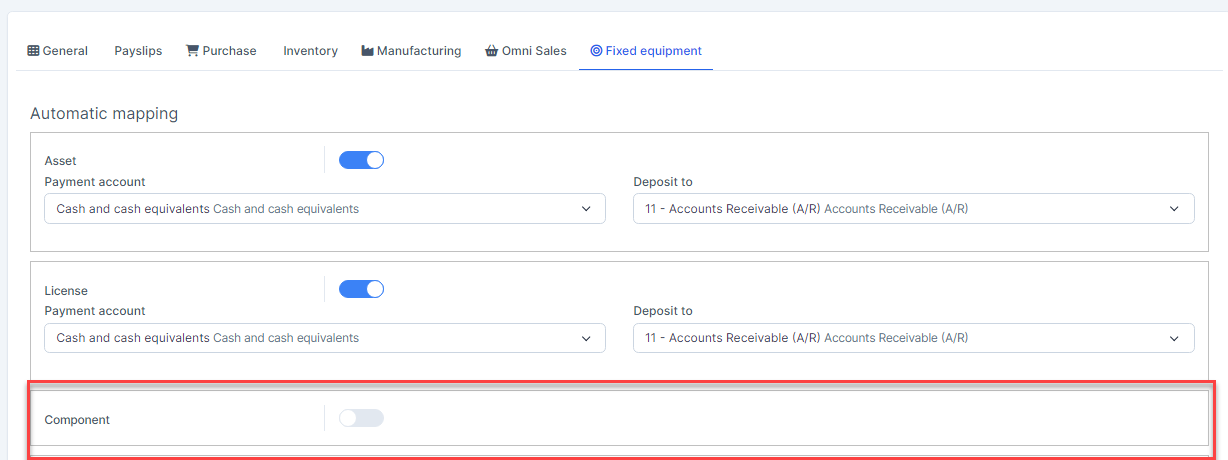The image size is (1228, 460).
Task: Turn off the License mapping toggle
Action: (x=361, y=289)
